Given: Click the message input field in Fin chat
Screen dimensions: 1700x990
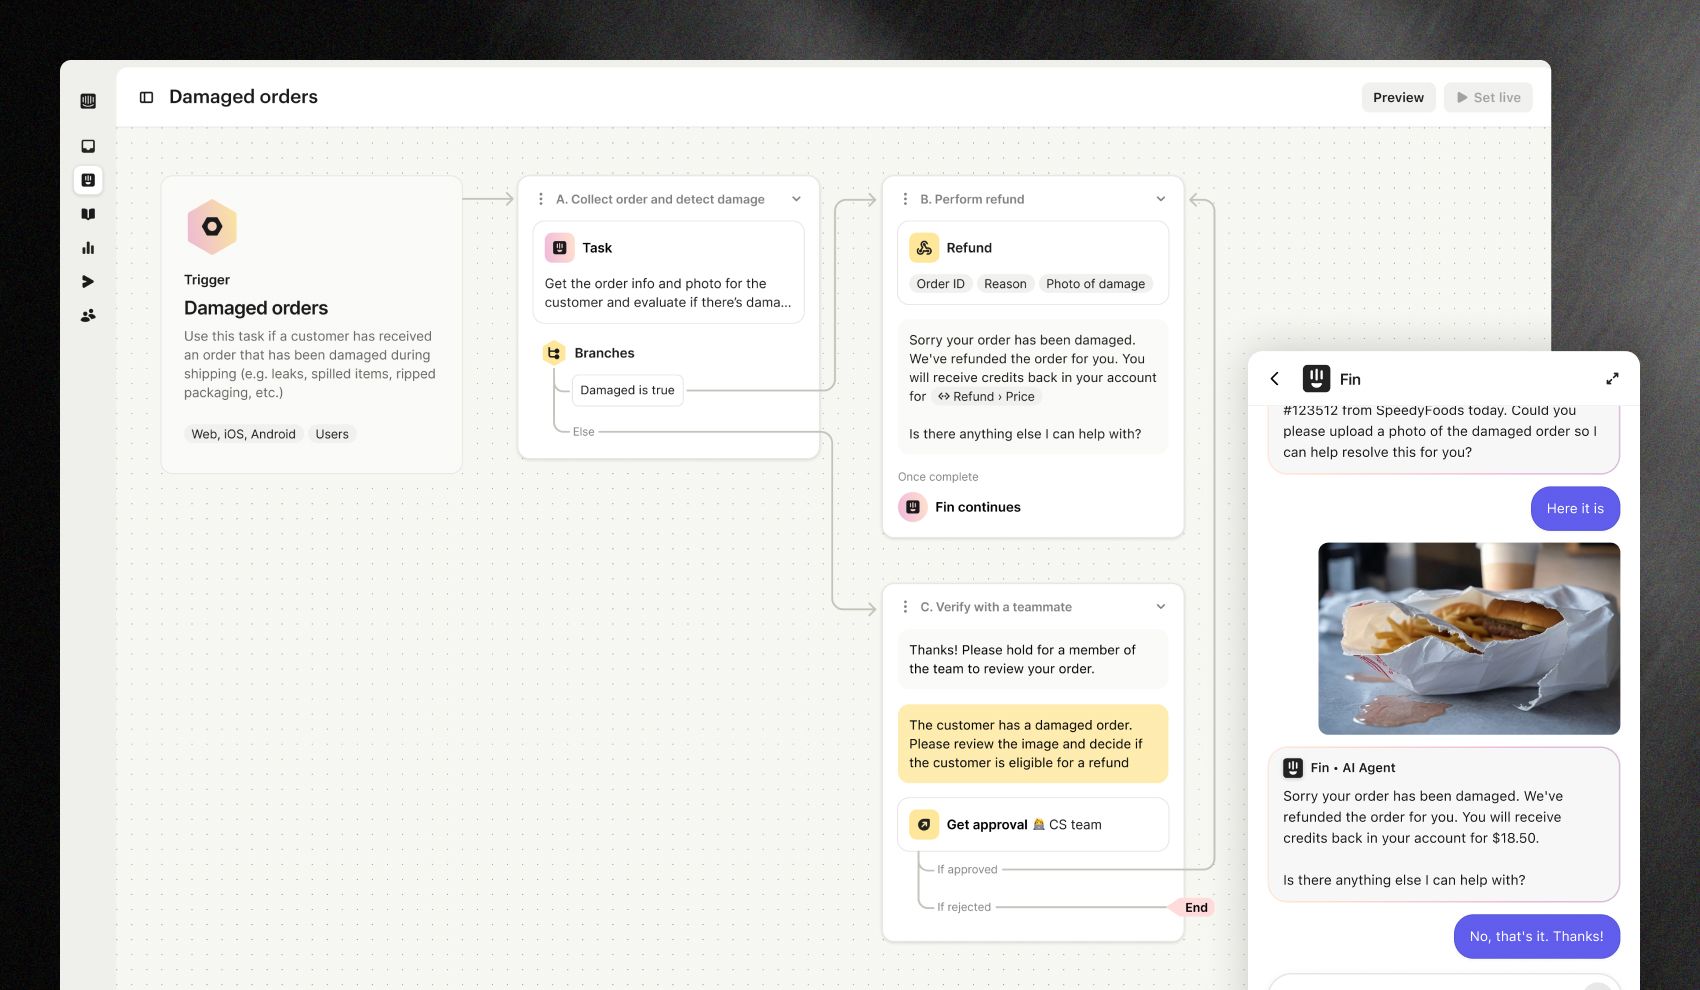Looking at the screenshot, I should tap(1444, 982).
